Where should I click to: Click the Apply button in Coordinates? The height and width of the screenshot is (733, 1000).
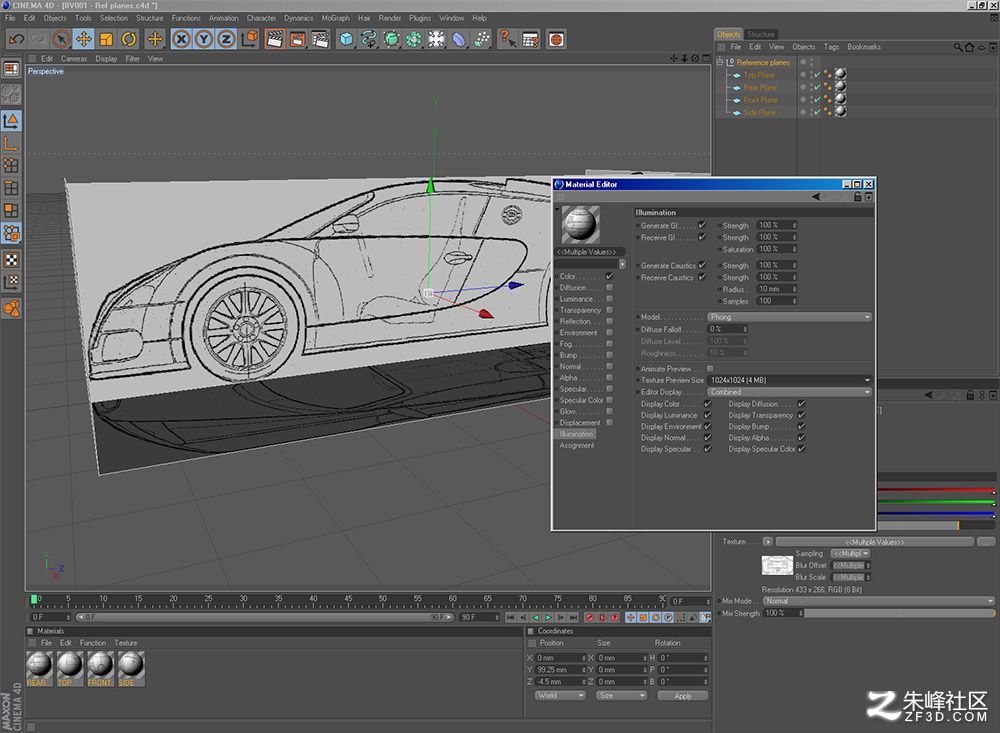click(x=682, y=696)
